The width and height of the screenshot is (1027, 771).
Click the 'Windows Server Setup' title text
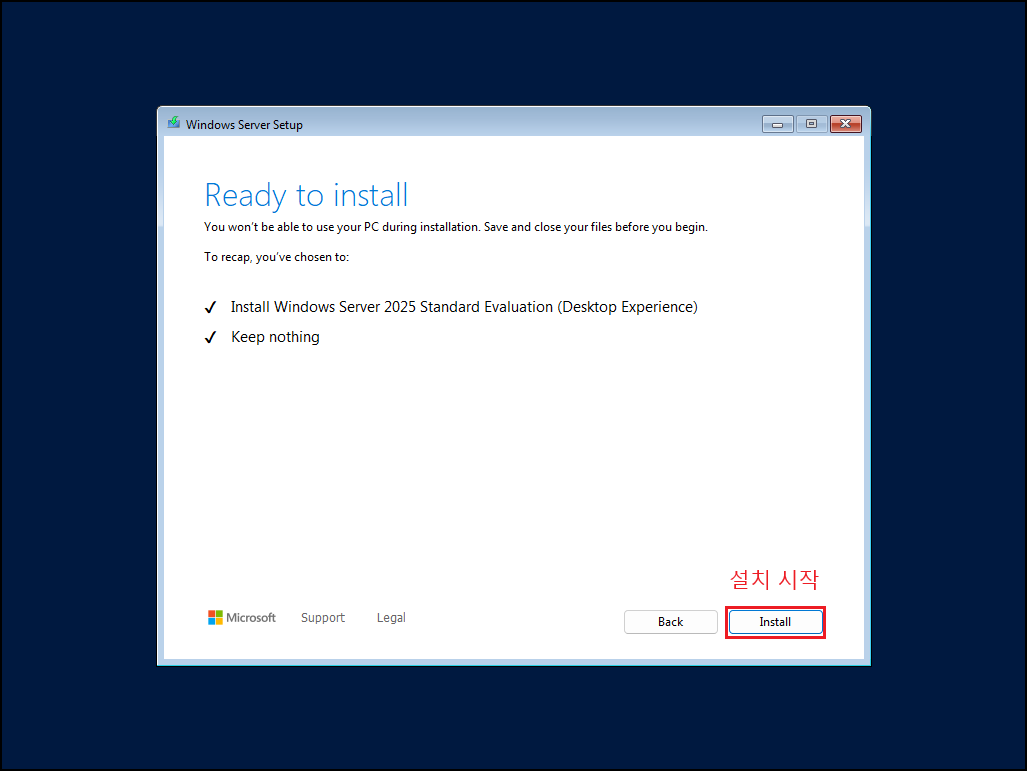click(244, 124)
